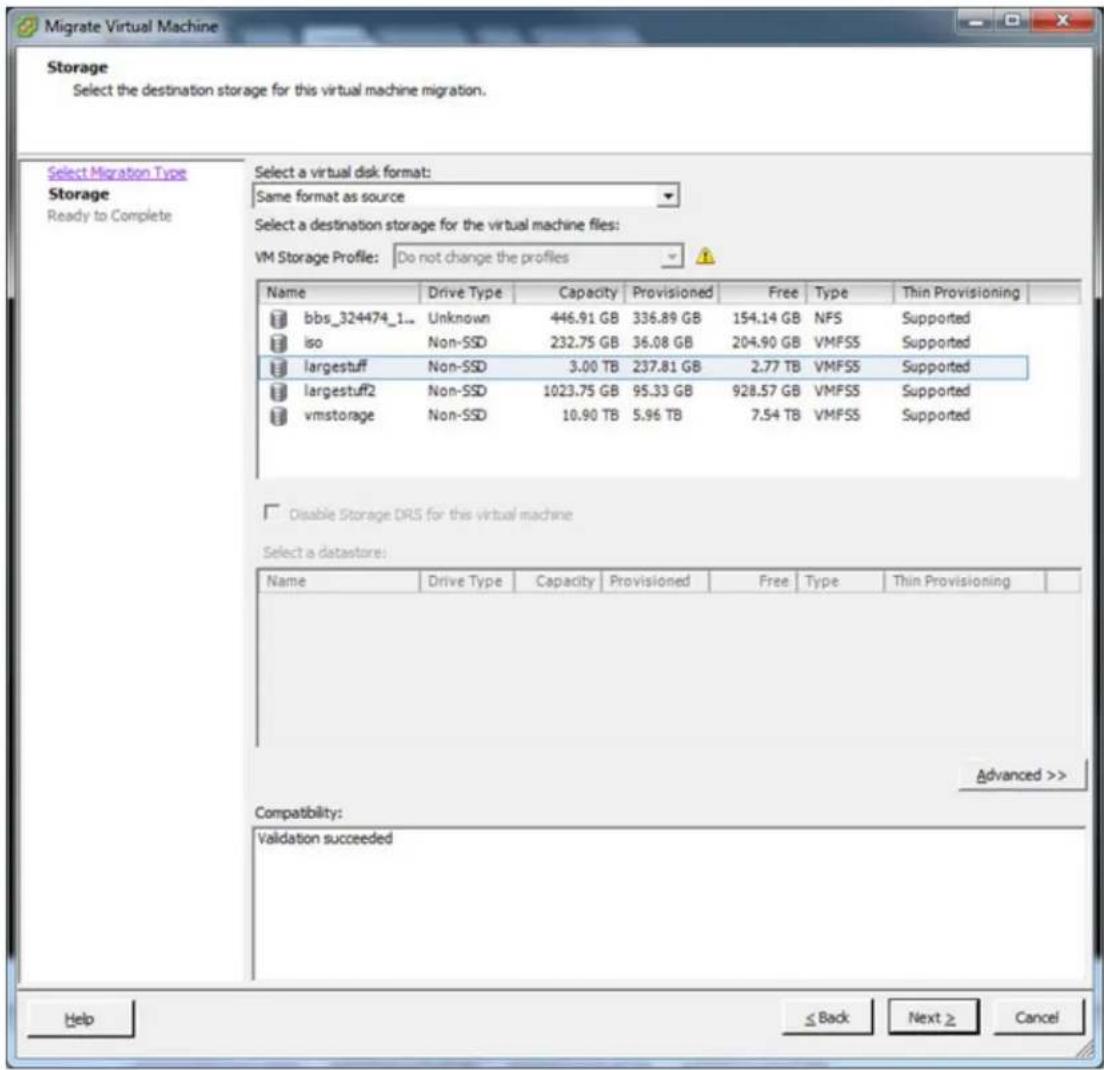This screenshot has width=1104, height=1070.
Task: Click the Storage step in sidebar
Action: pyautogui.click(x=78, y=194)
